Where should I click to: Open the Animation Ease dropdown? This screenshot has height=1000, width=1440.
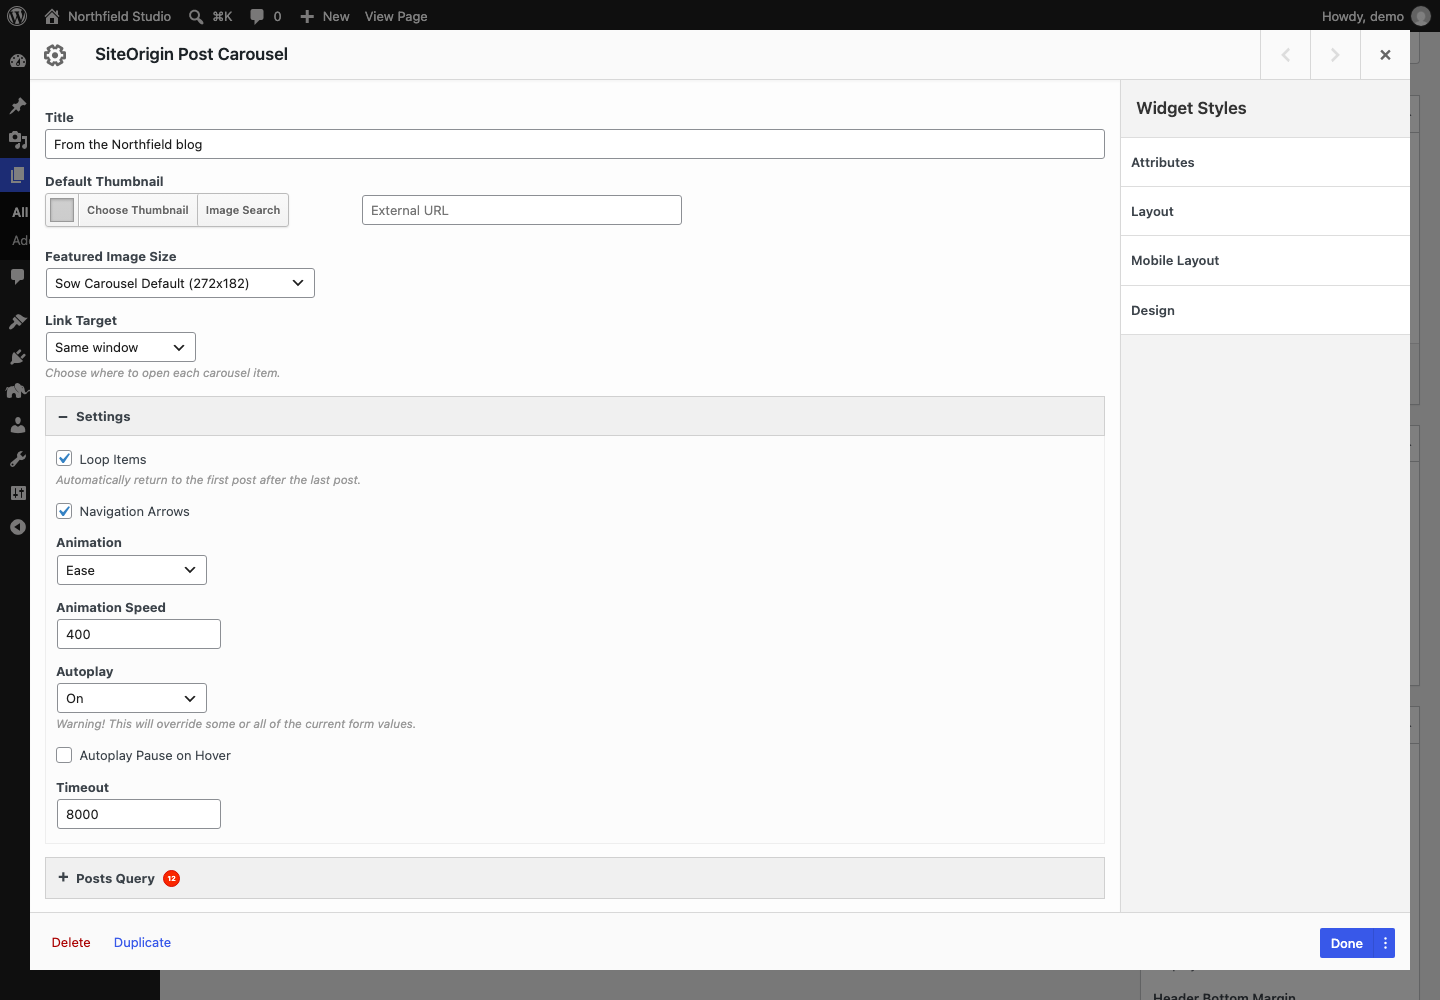132,570
